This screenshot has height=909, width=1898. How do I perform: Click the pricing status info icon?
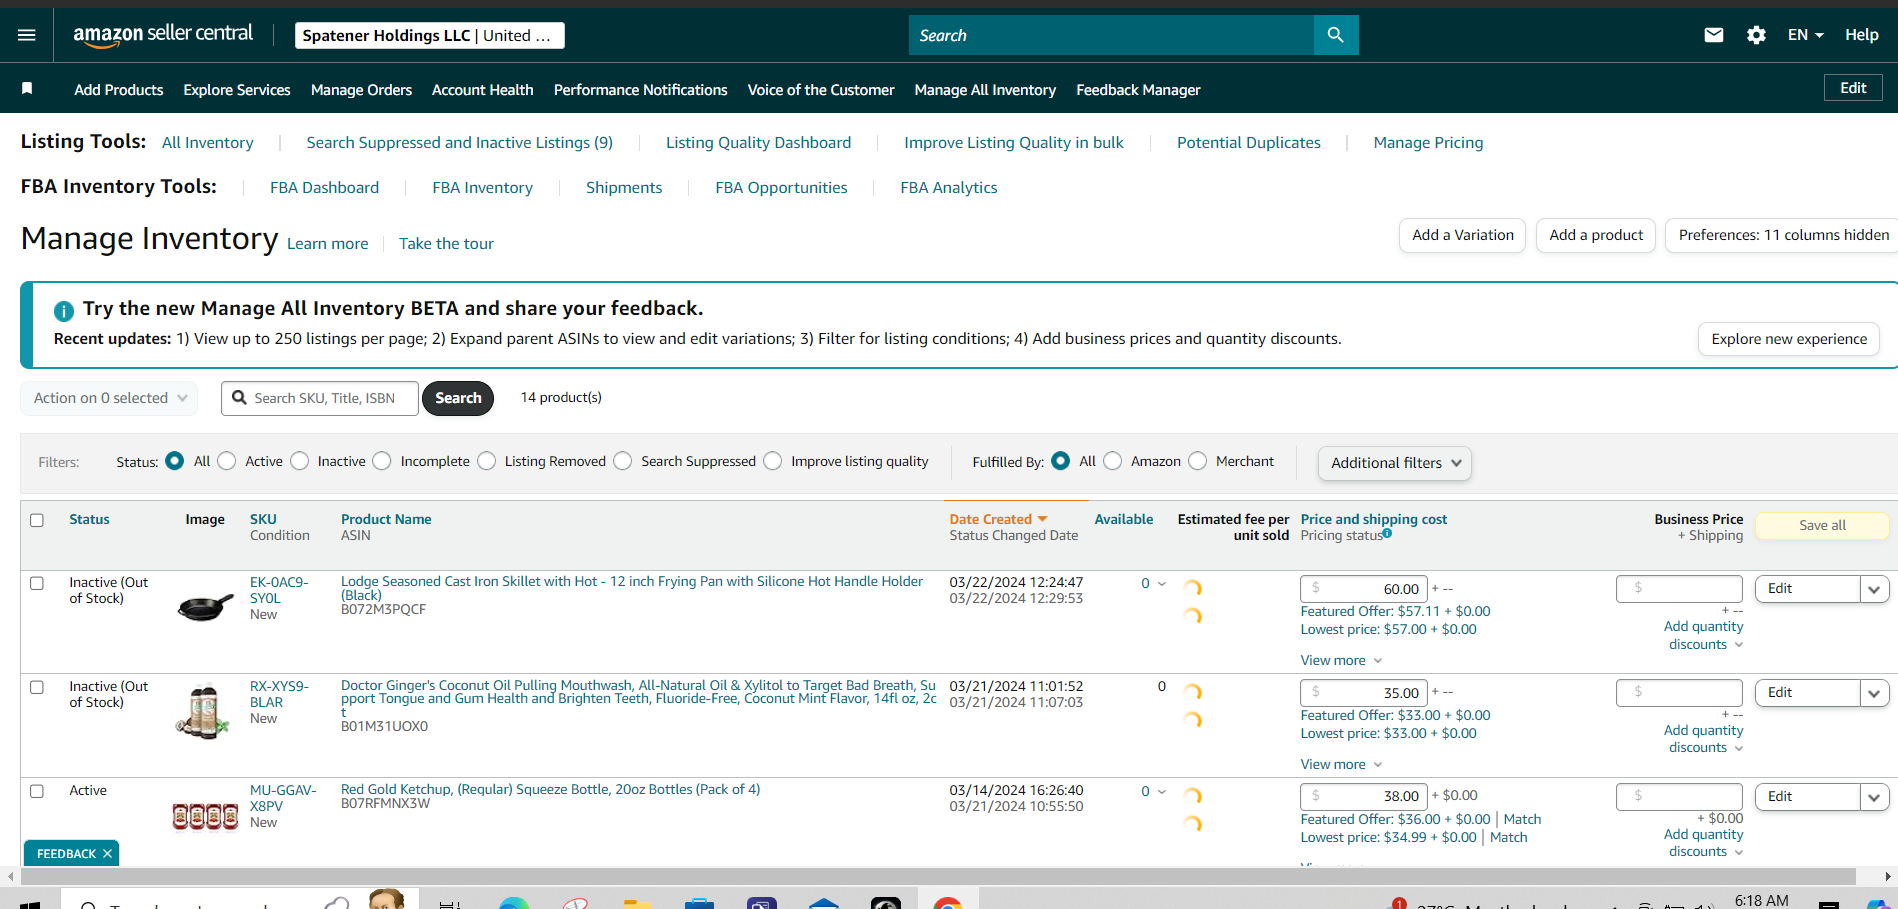pos(1387,533)
